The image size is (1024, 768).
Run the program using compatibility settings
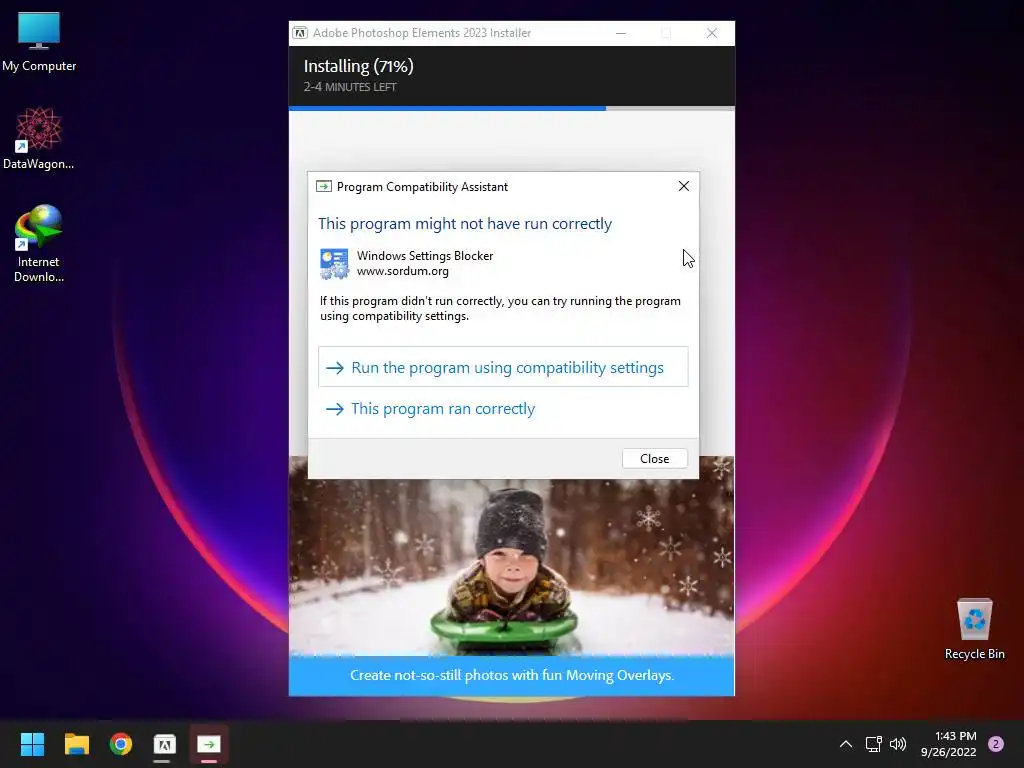coord(503,367)
